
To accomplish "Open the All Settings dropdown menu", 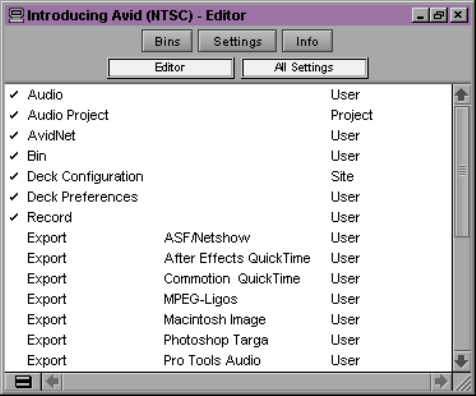I will tap(304, 68).
